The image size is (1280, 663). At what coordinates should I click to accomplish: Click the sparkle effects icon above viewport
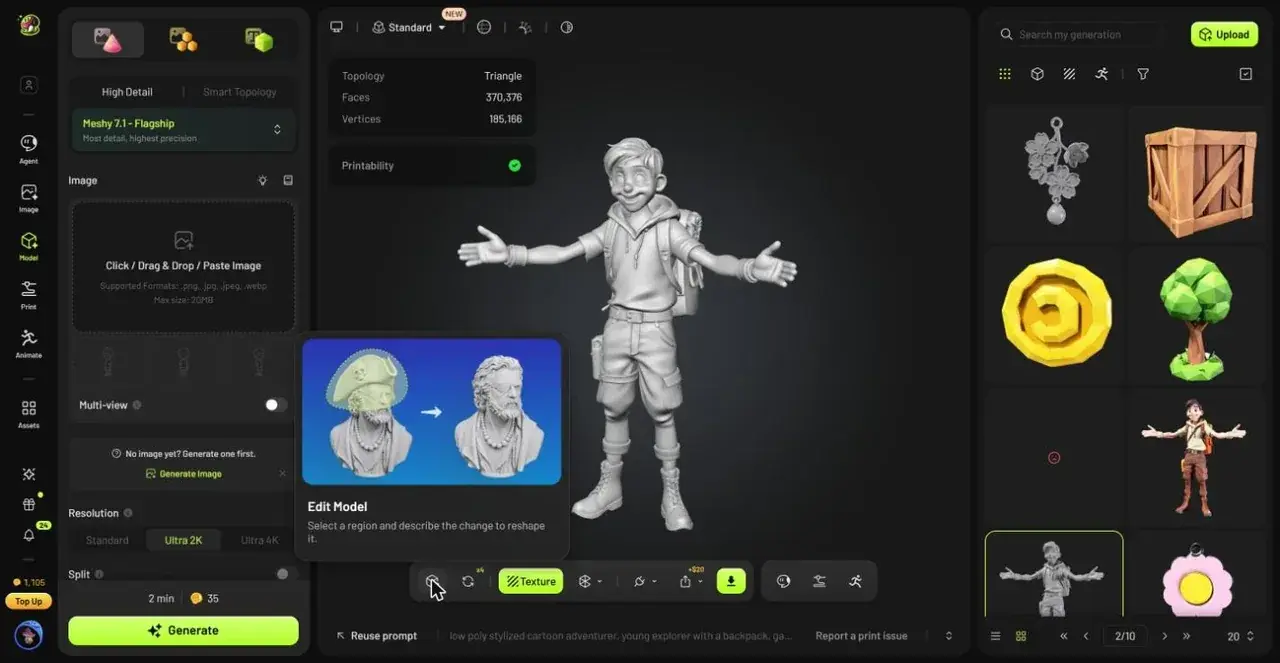pyautogui.click(x=525, y=27)
